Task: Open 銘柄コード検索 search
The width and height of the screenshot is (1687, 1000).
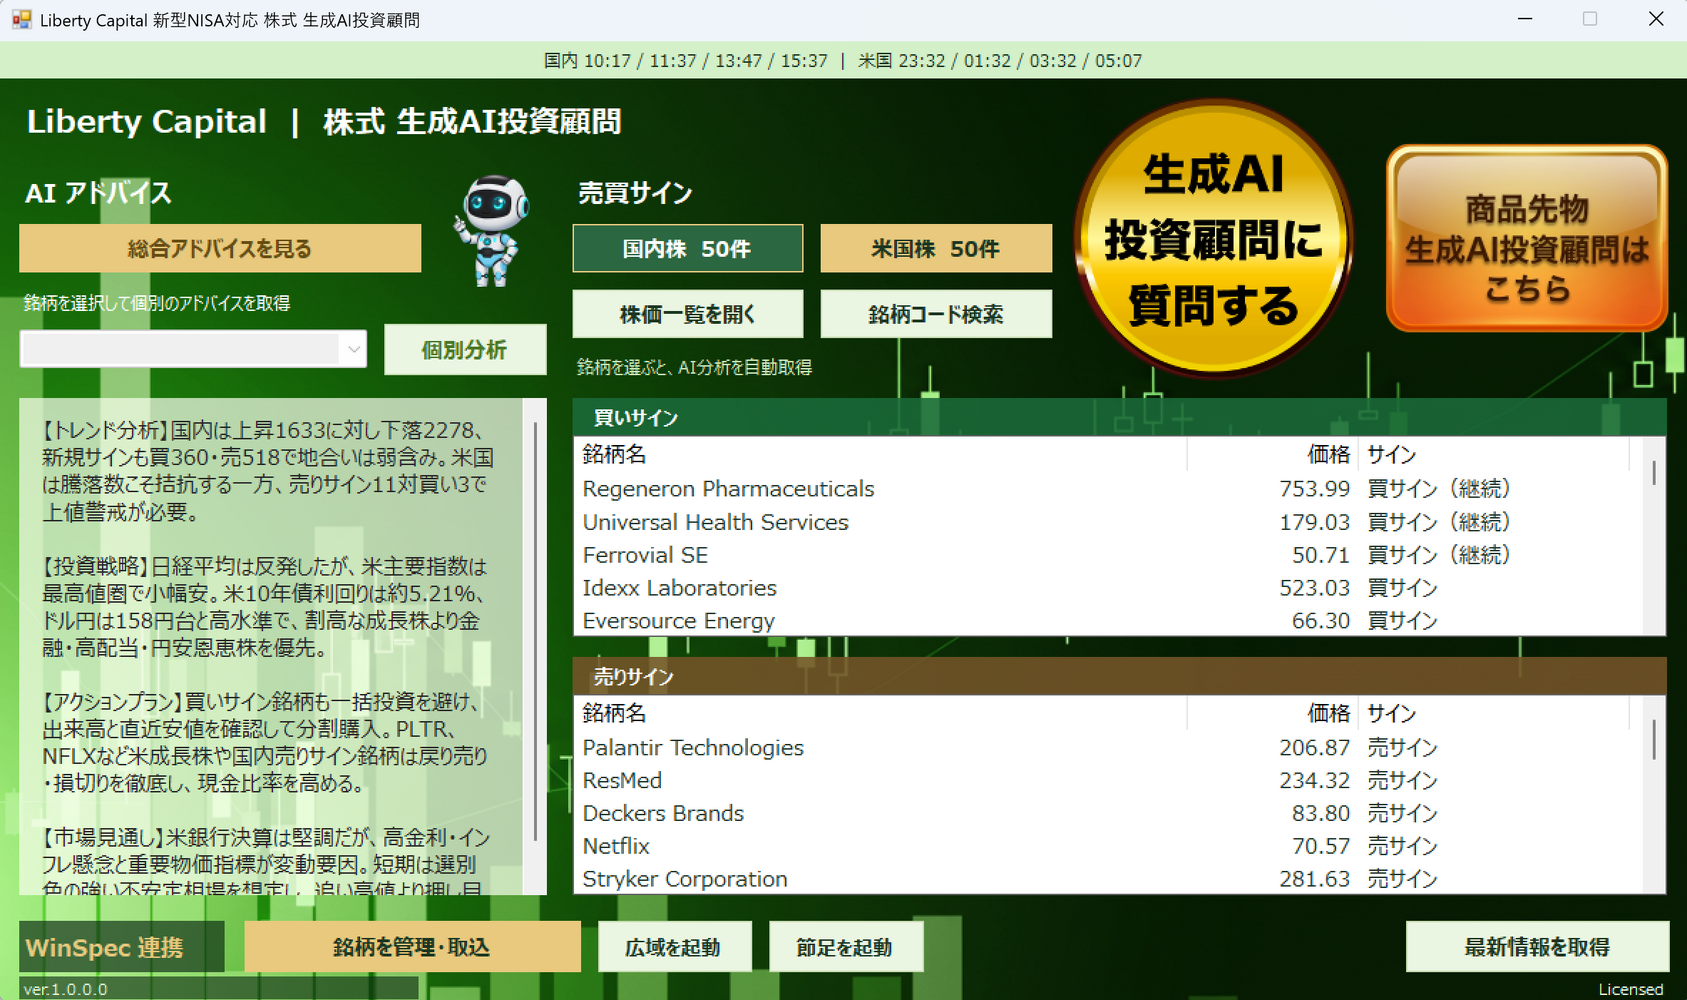Action: point(936,314)
